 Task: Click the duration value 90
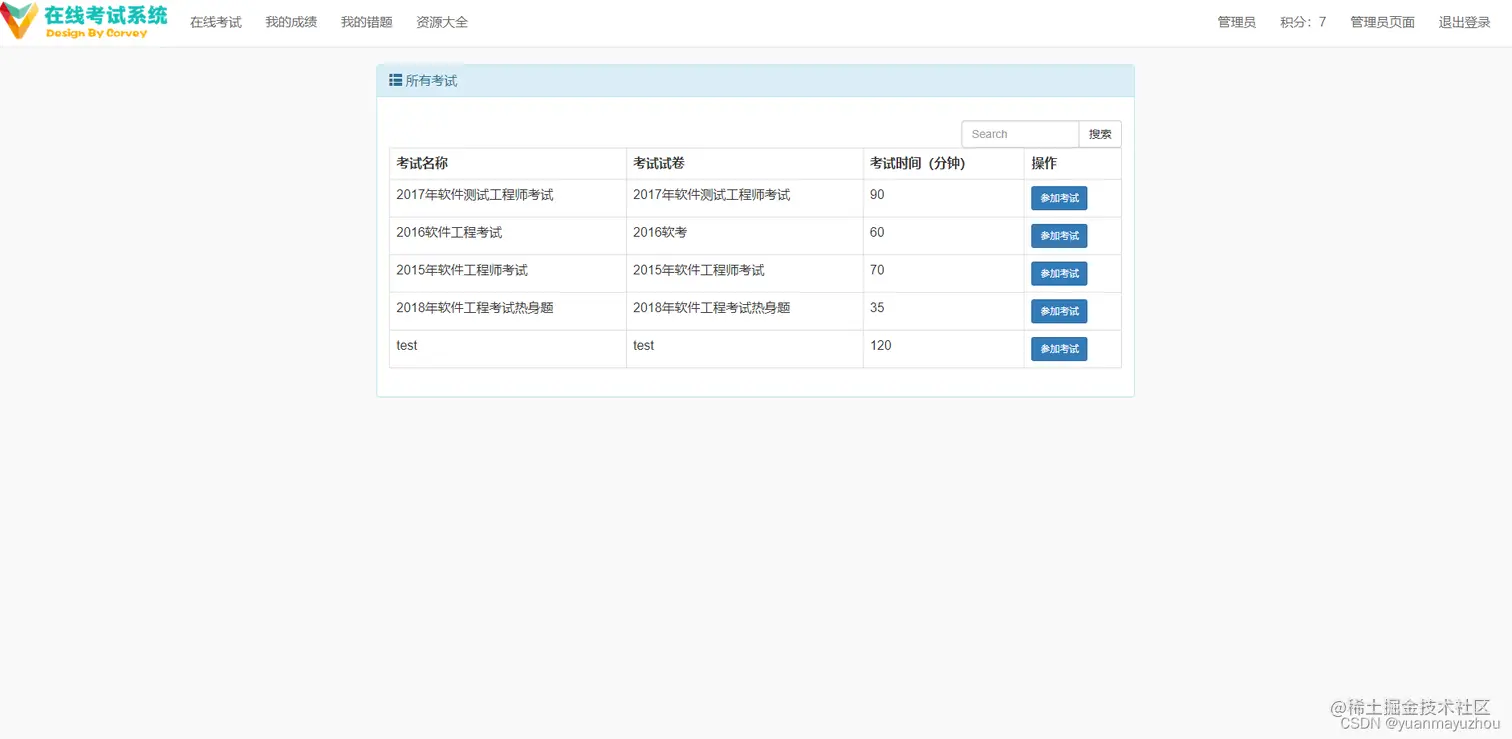[x=877, y=195]
